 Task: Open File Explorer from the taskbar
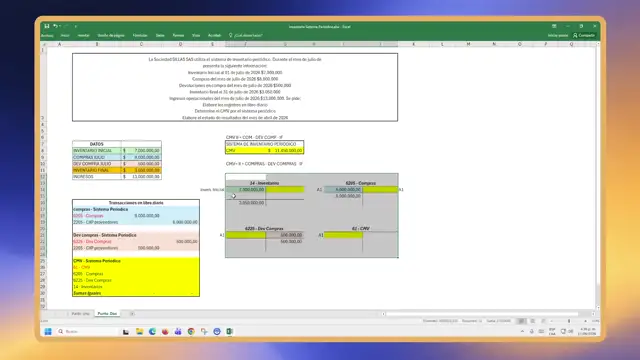(x=140, y=331)
